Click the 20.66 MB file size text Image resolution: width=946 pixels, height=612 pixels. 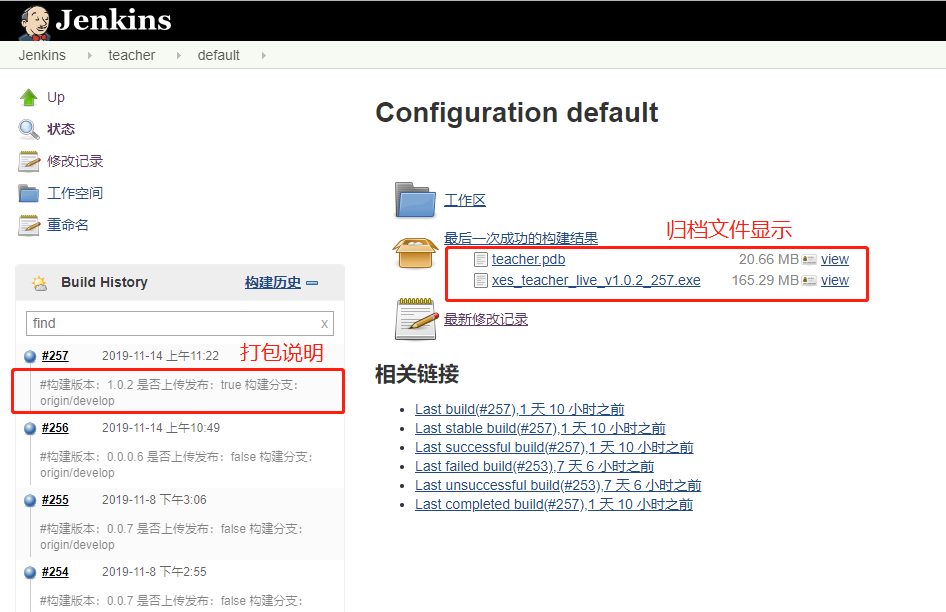coord(768,260)
